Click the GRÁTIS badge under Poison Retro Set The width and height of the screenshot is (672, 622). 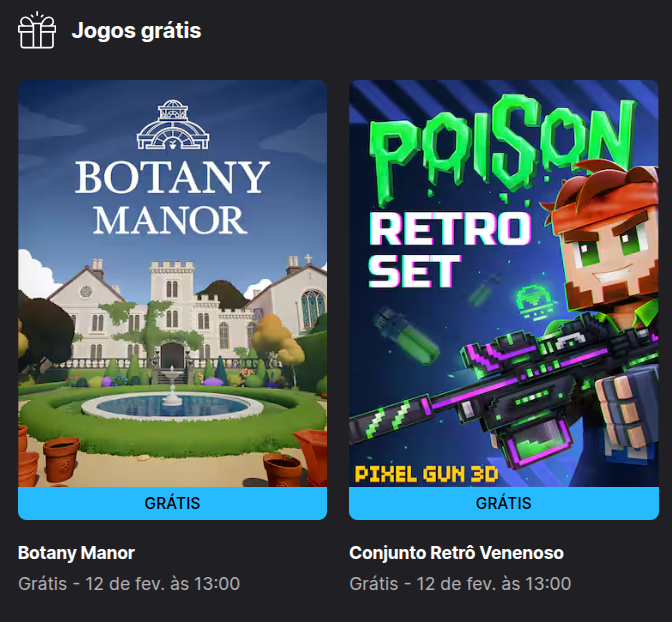504,503
